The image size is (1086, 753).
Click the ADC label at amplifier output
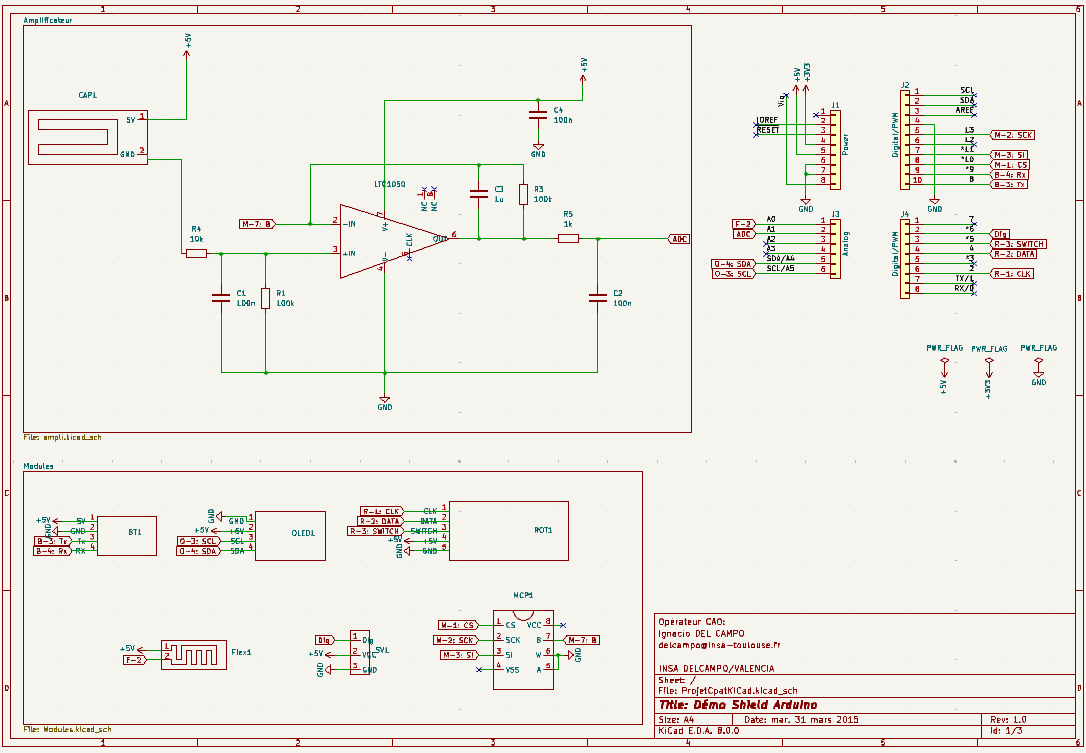(x=679, y=239)
